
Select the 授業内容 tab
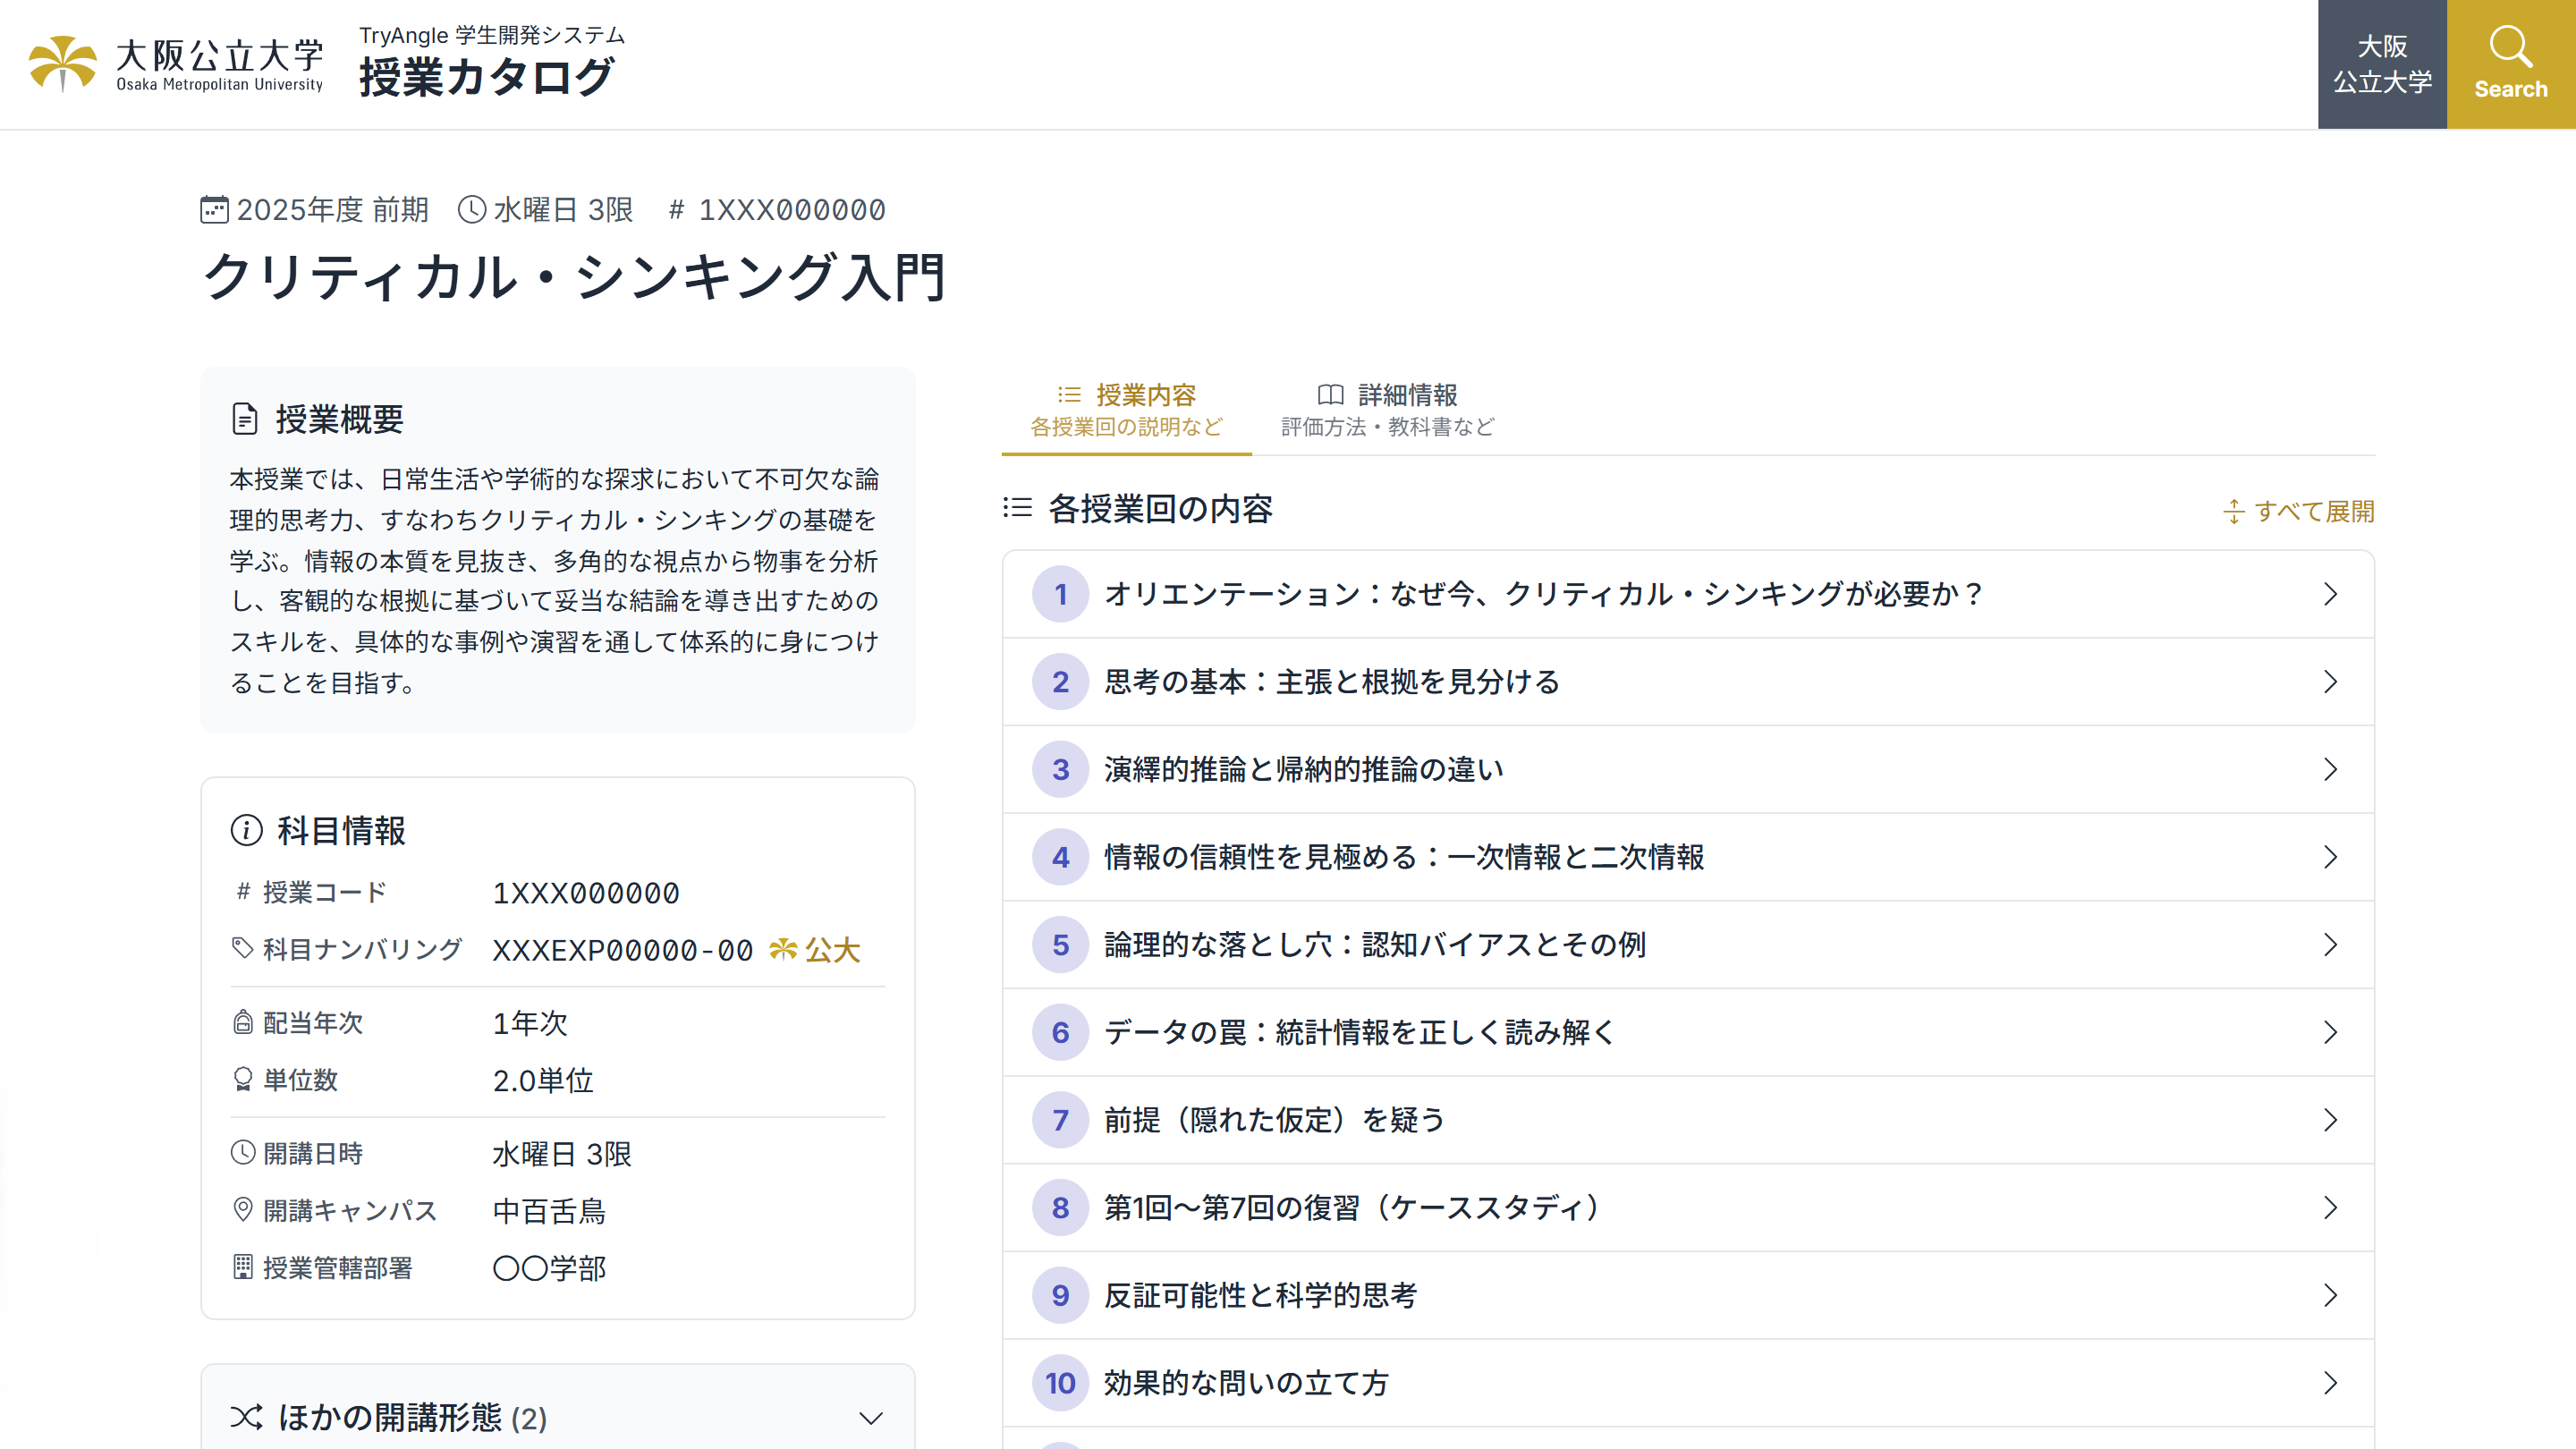1126,409
